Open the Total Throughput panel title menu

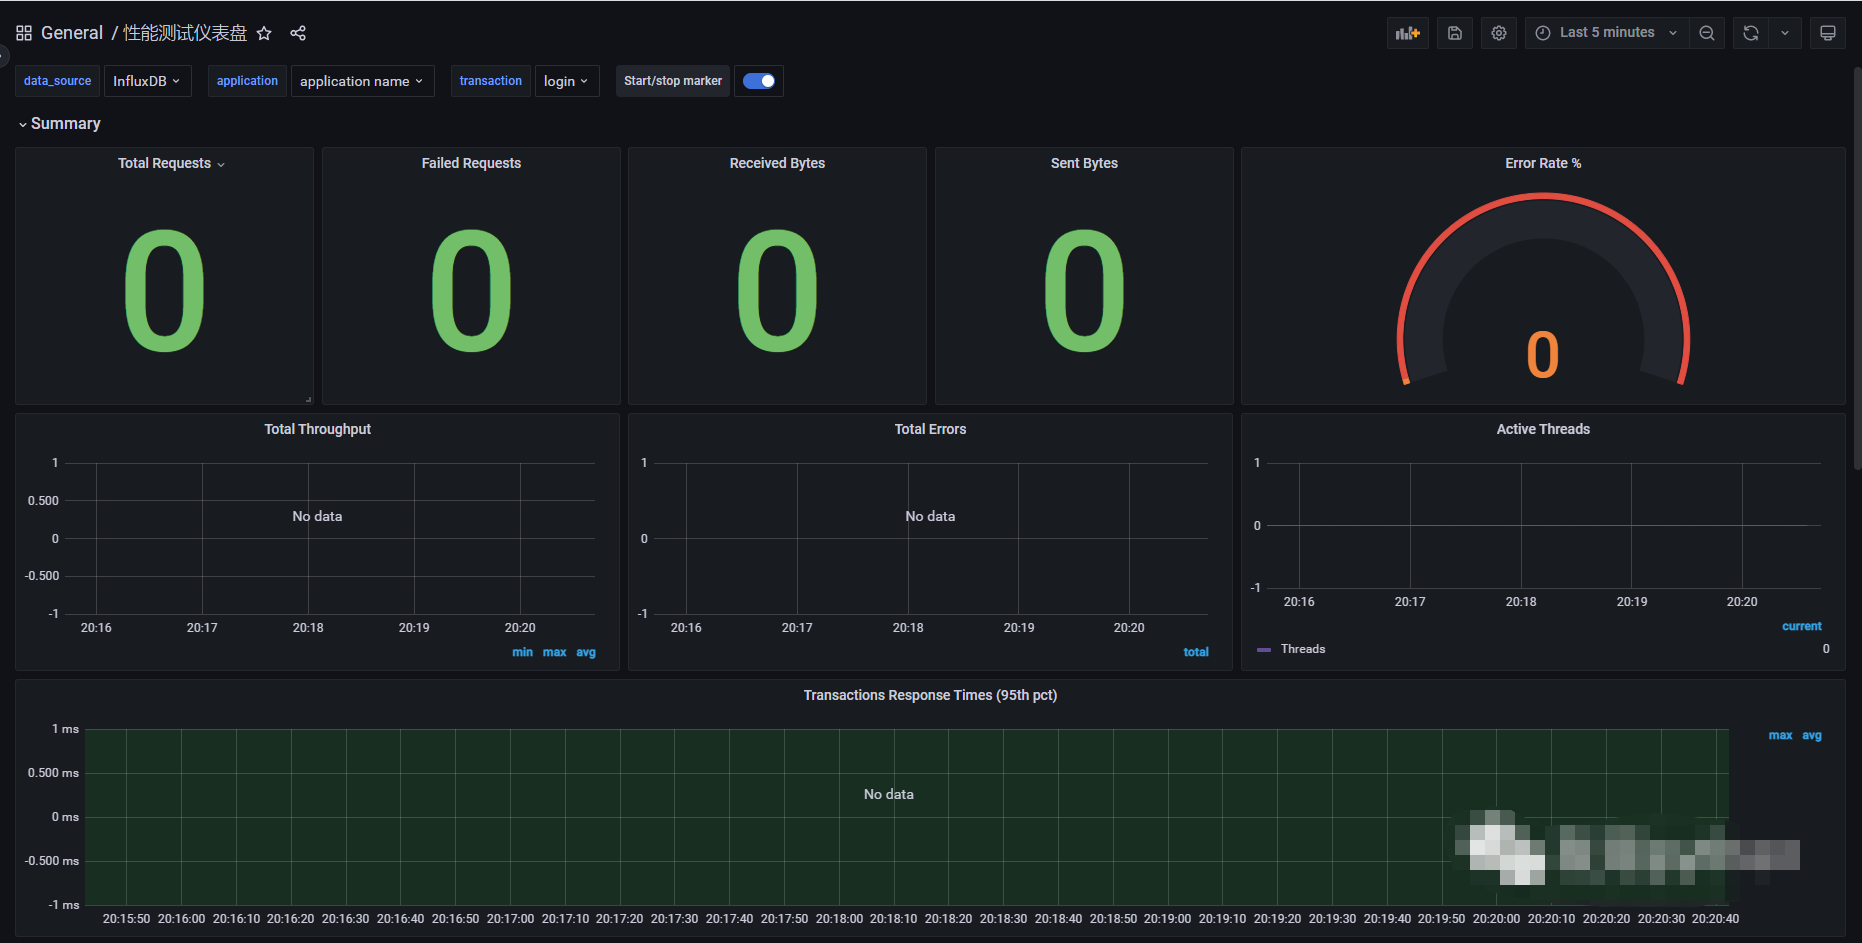tap(317, 429)
